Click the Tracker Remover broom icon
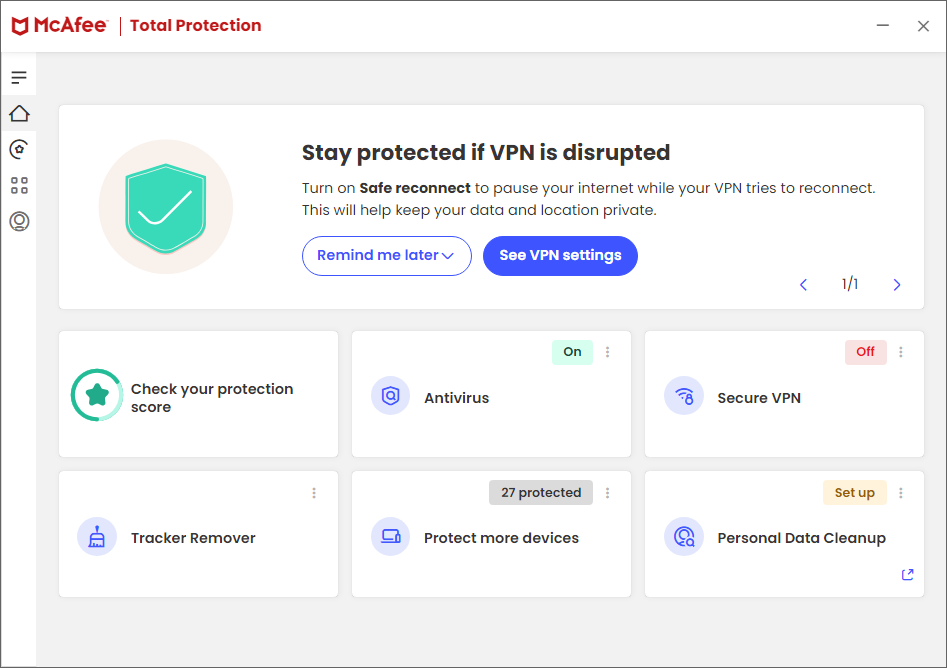 coord(97,537)
